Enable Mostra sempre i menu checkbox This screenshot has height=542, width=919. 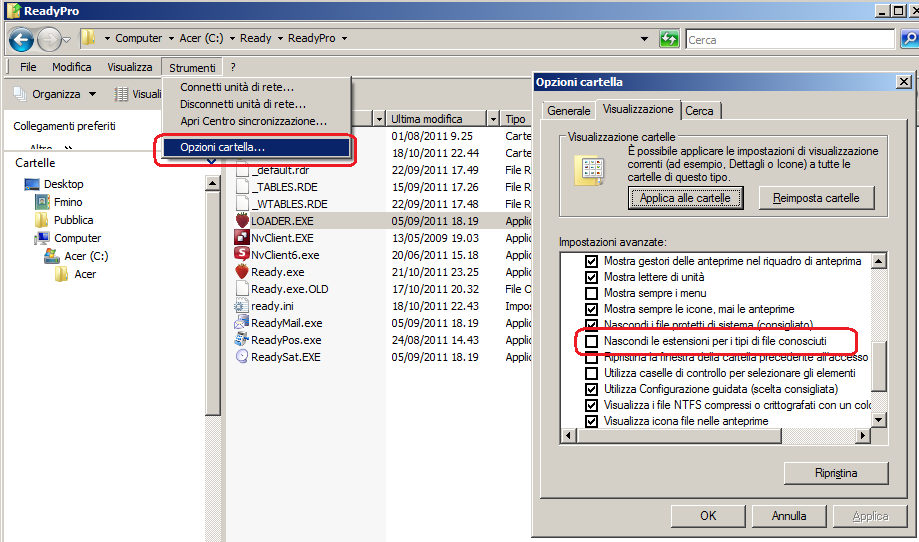(x=591, y=293)
